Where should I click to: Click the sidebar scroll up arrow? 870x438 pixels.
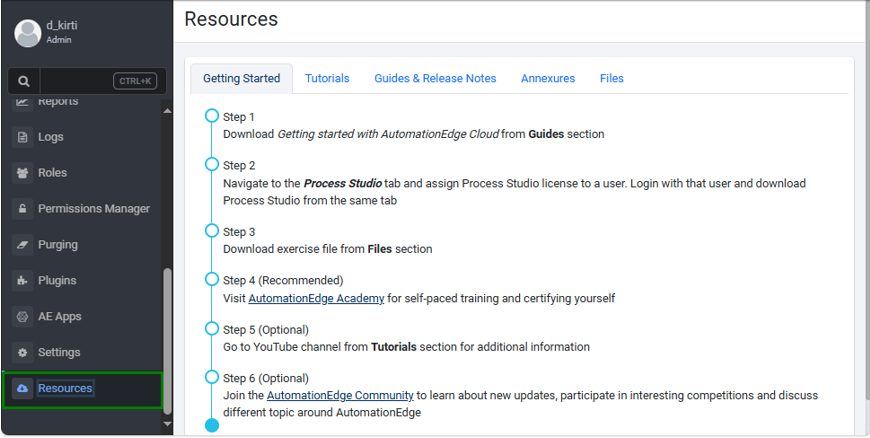pyautogui.click(x=167, y=109)
